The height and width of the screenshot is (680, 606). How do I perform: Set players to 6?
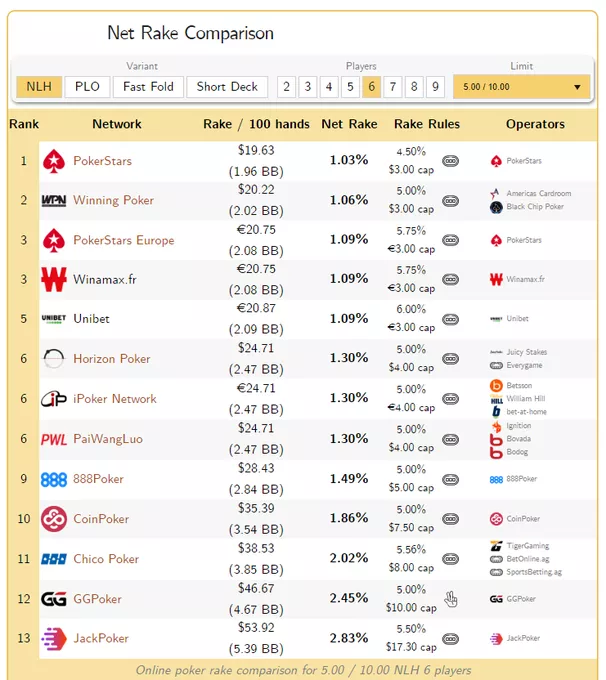(371, 87)
